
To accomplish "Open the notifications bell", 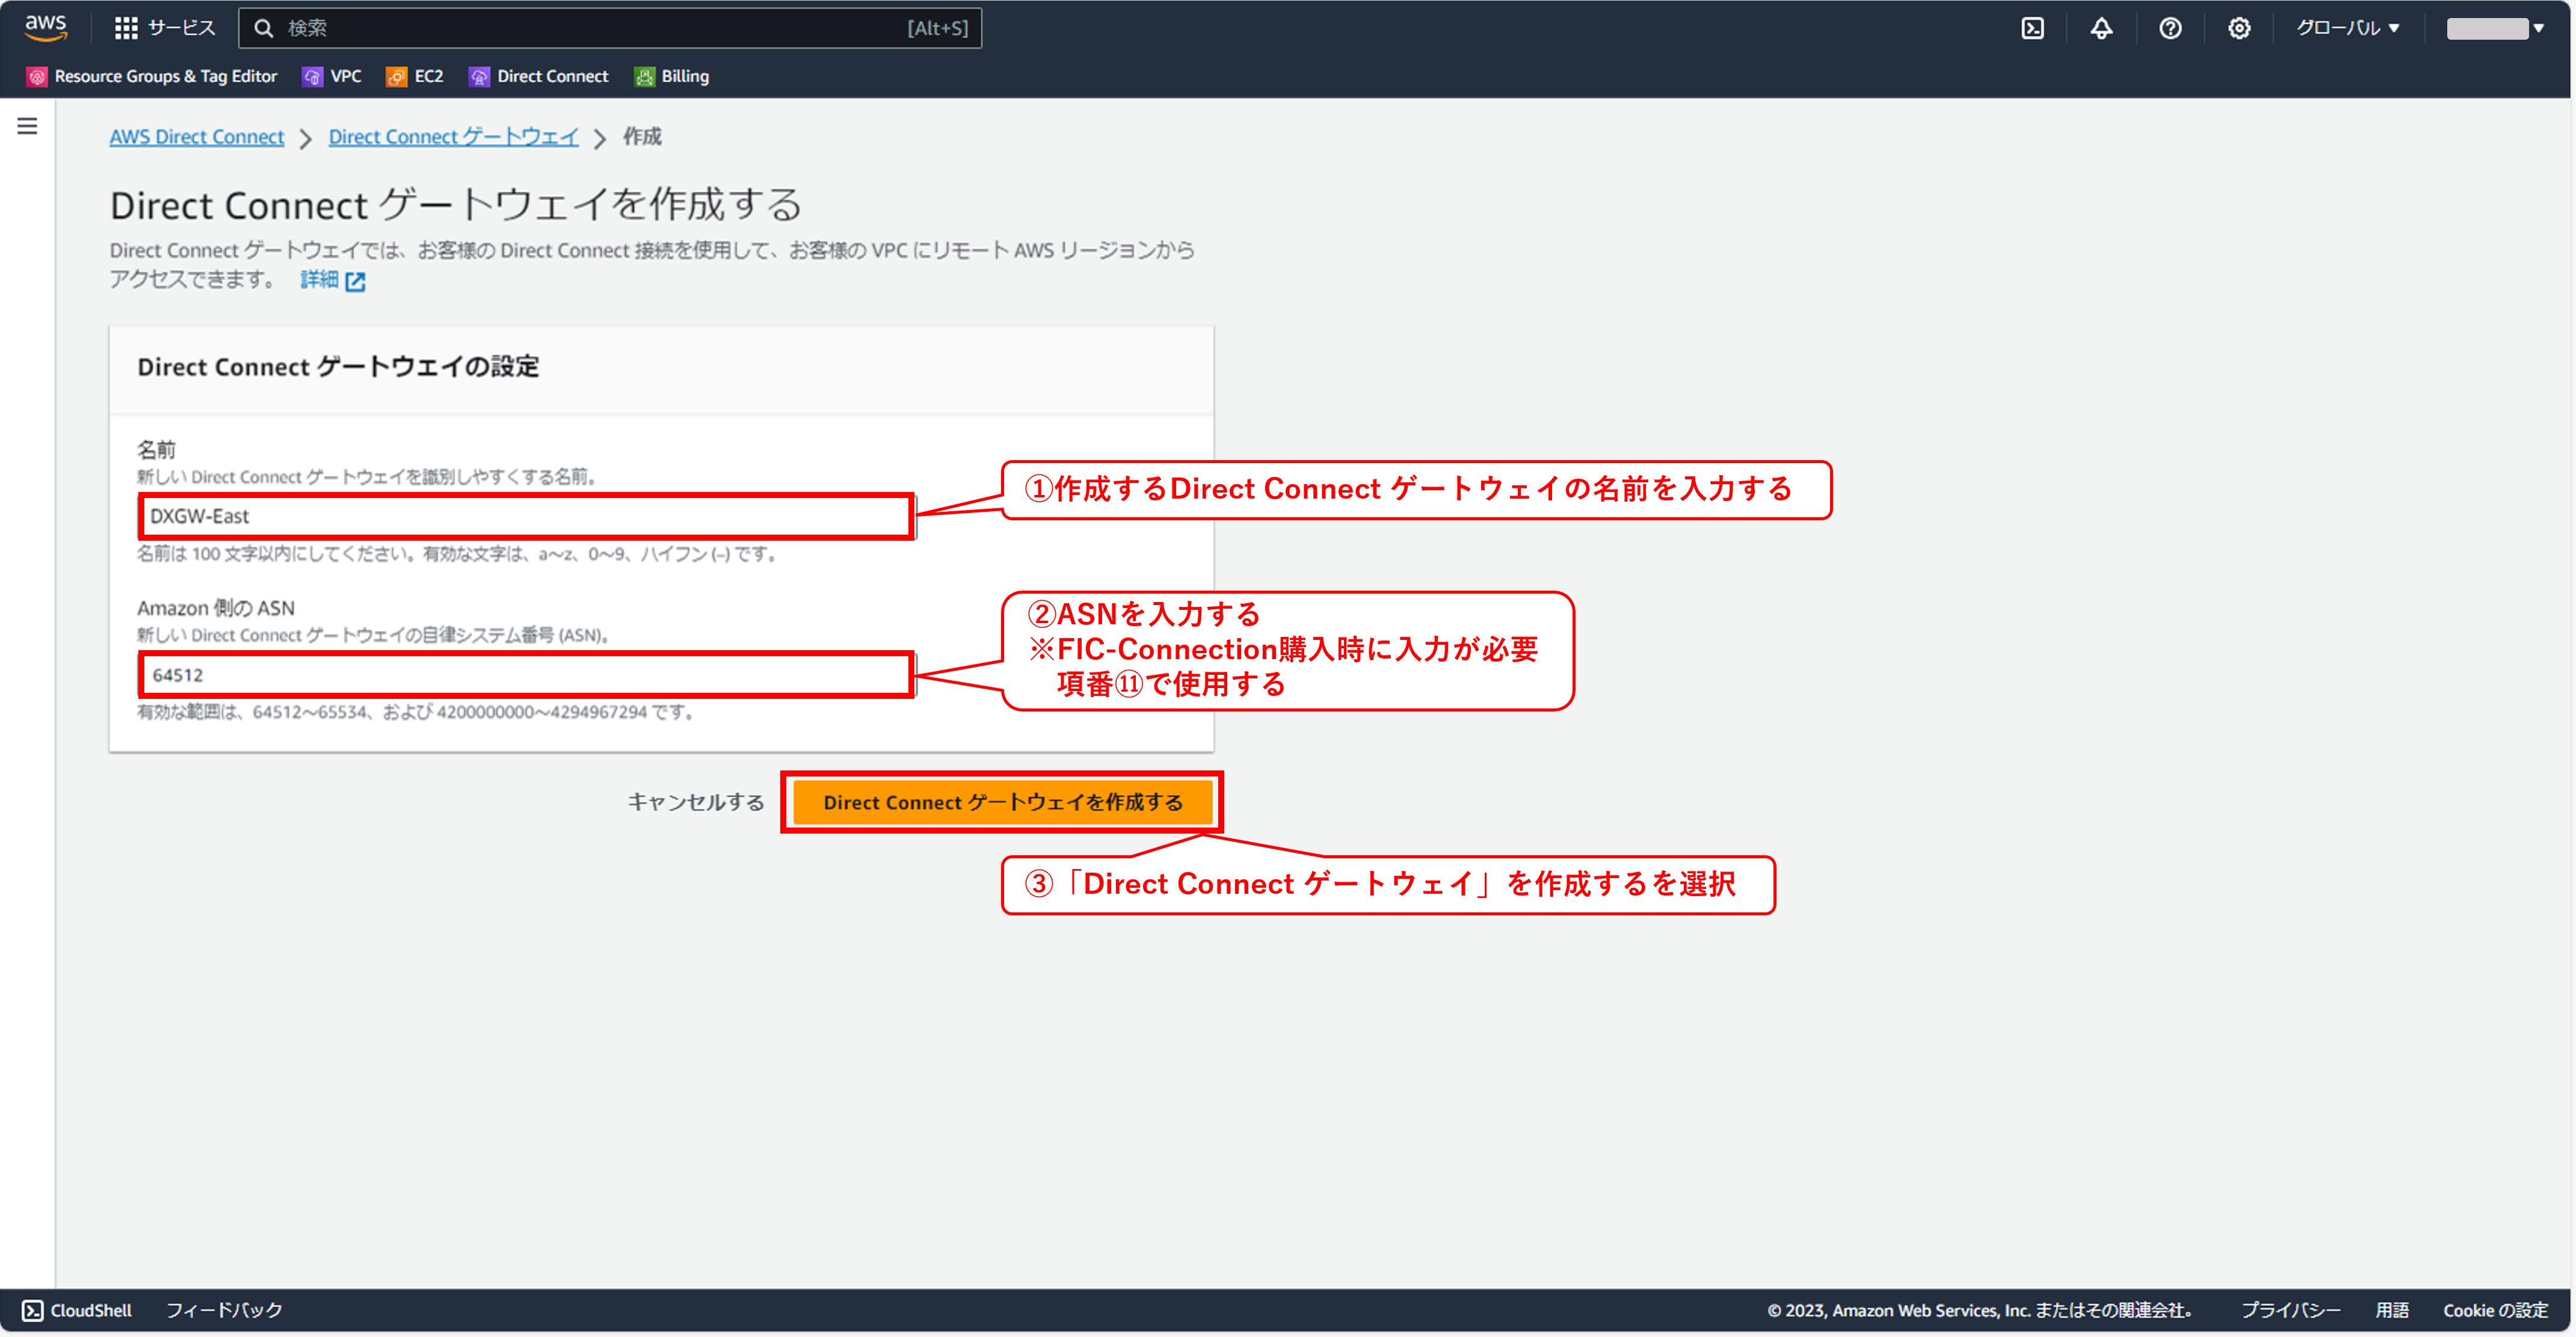I will (x=2101, y=27).
